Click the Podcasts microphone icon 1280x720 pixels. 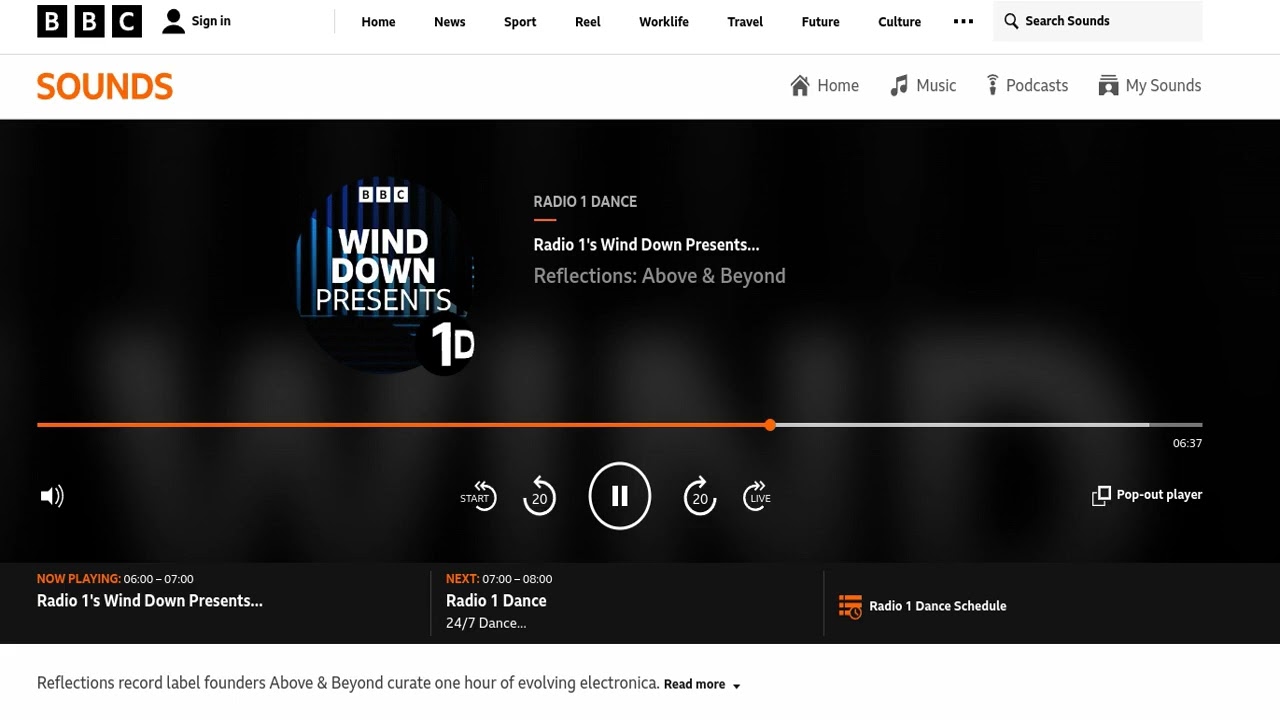tap(992, 85)
